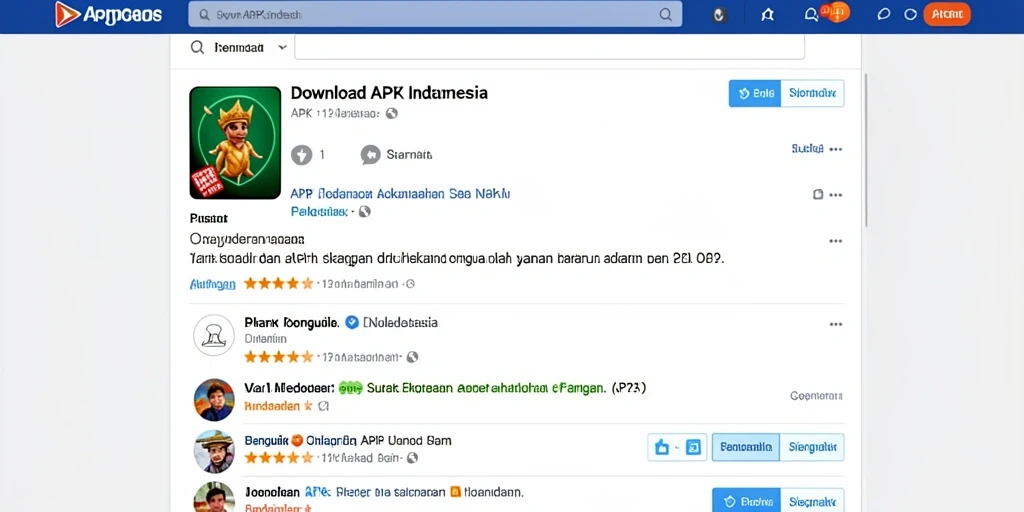
Task: Click the orange badge icon after Benguik
Action: tap(296, 440)
